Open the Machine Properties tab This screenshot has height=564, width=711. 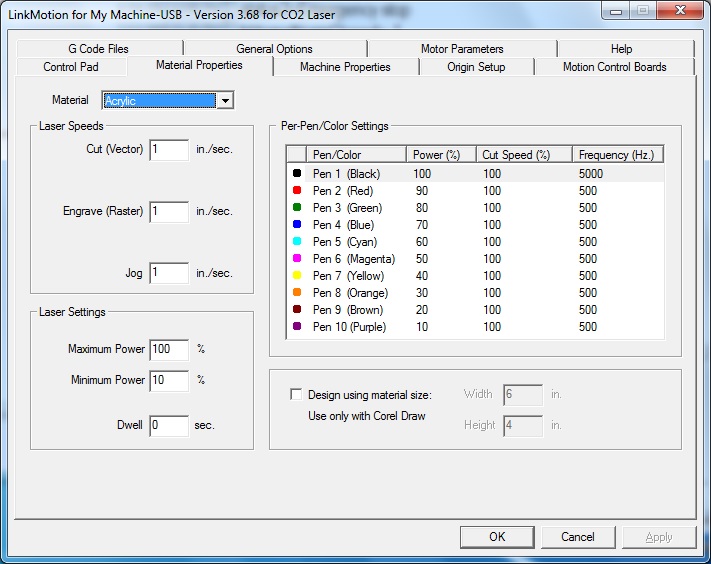click(345, 67)
